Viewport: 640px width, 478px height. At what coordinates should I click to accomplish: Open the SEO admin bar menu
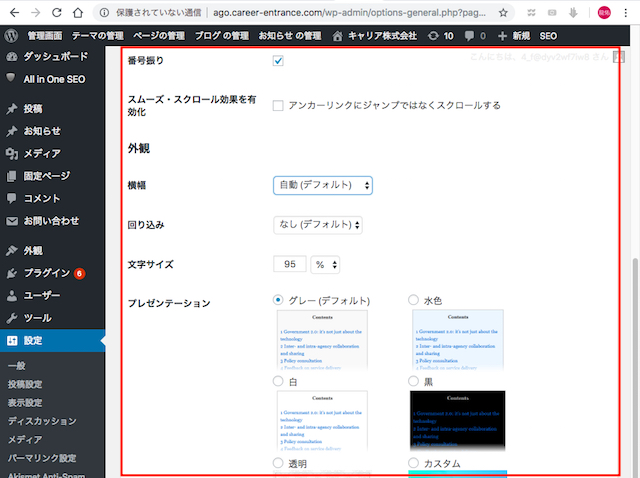coord(548,35)
